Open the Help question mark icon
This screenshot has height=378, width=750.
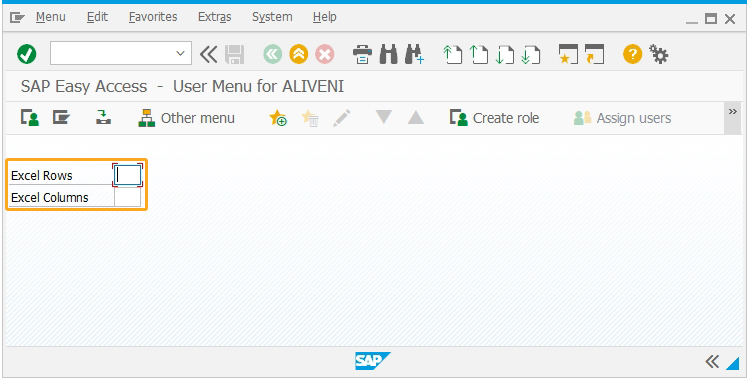632,54
